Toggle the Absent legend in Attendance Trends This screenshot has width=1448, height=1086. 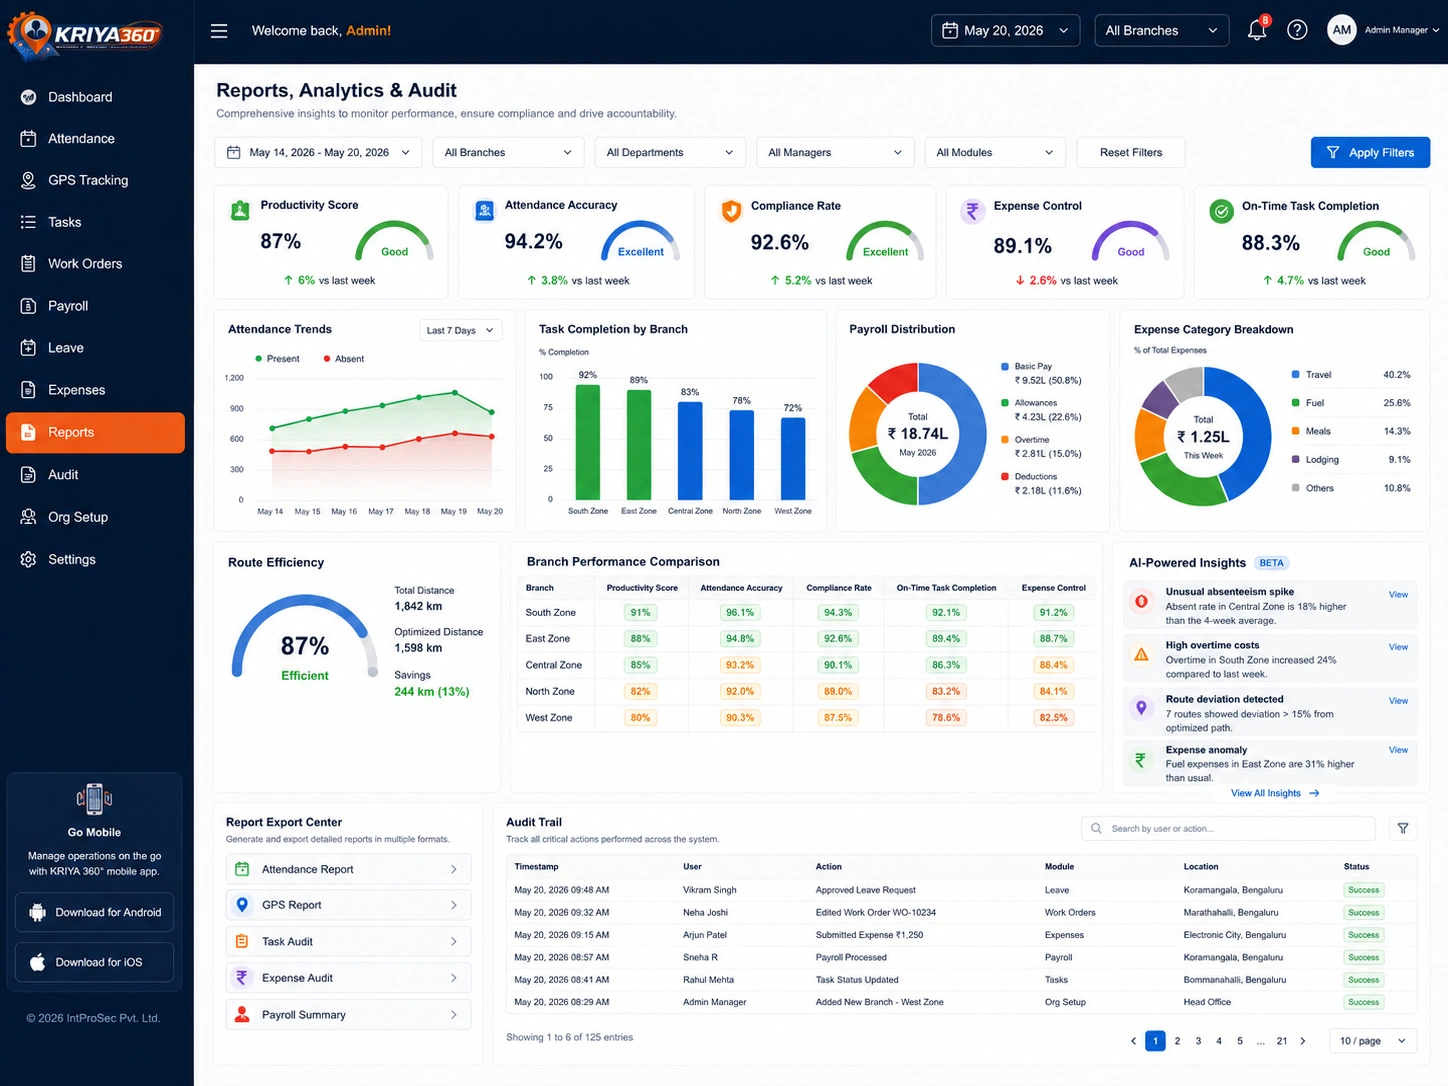(x=344, y=358)
